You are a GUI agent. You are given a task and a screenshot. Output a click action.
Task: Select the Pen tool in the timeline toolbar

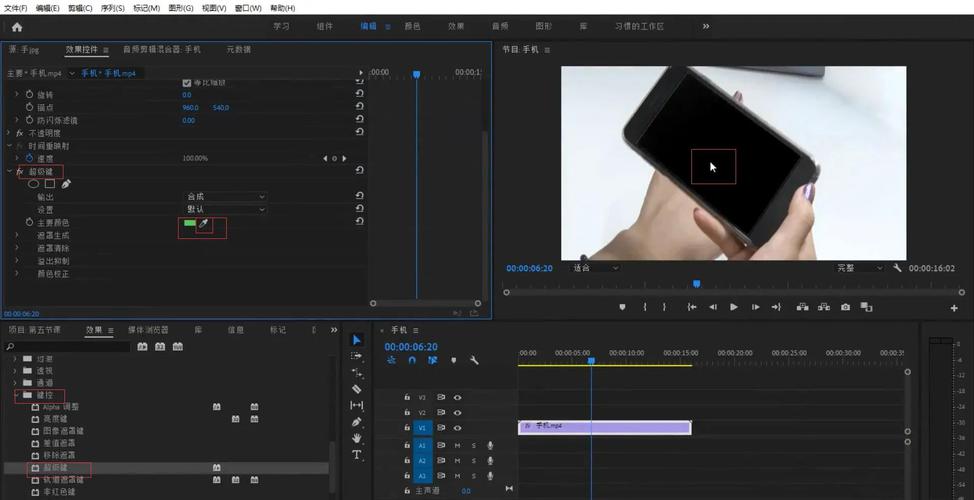pos(357,422)
